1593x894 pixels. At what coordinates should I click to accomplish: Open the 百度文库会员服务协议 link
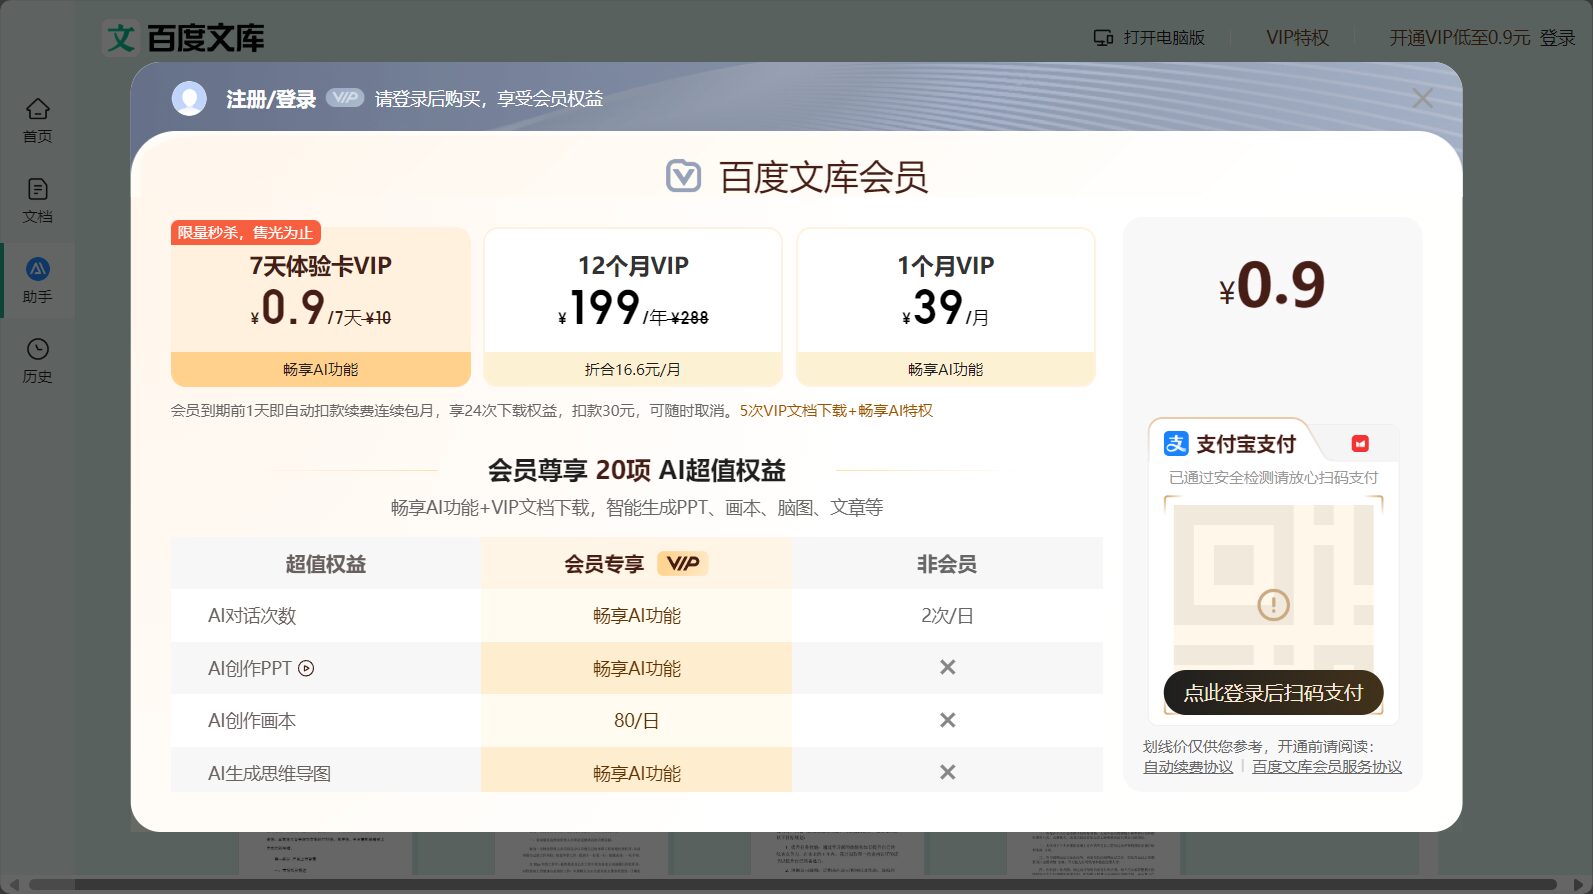pos(1327,766)
